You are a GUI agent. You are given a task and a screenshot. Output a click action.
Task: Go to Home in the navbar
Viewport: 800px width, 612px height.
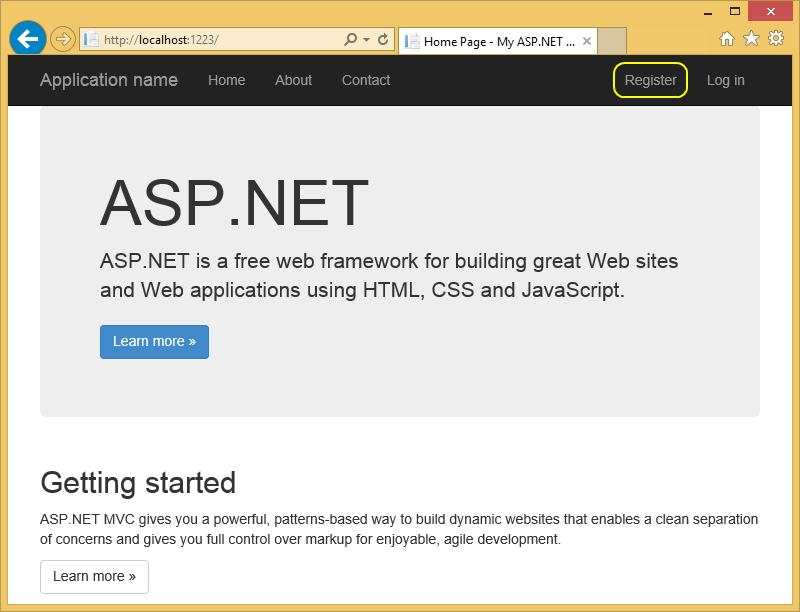(226, 80)
